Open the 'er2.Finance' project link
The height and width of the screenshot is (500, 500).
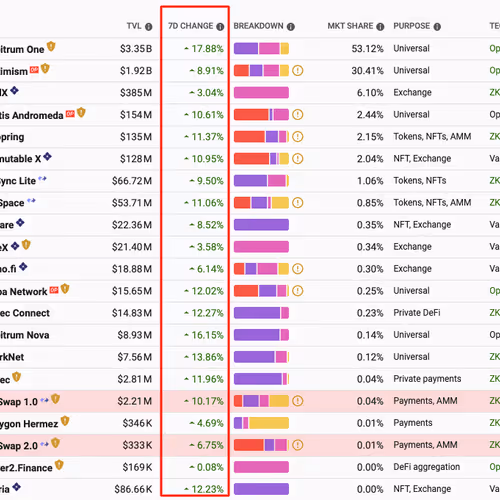(26, 468)
